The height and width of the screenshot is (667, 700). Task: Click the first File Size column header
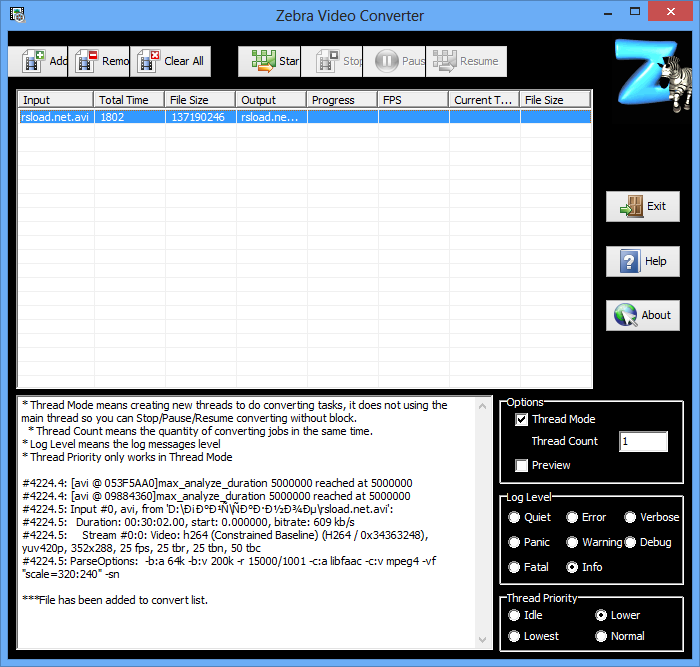pyautogui.click(x=200, y=100)
